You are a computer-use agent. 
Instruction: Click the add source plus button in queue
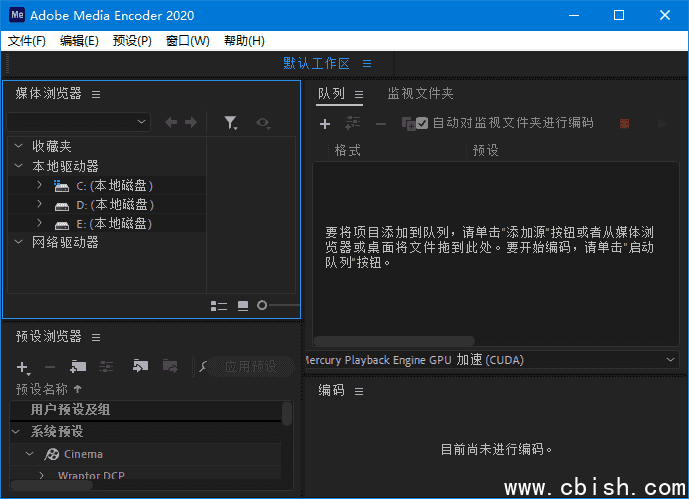click(x=325, y=124)
